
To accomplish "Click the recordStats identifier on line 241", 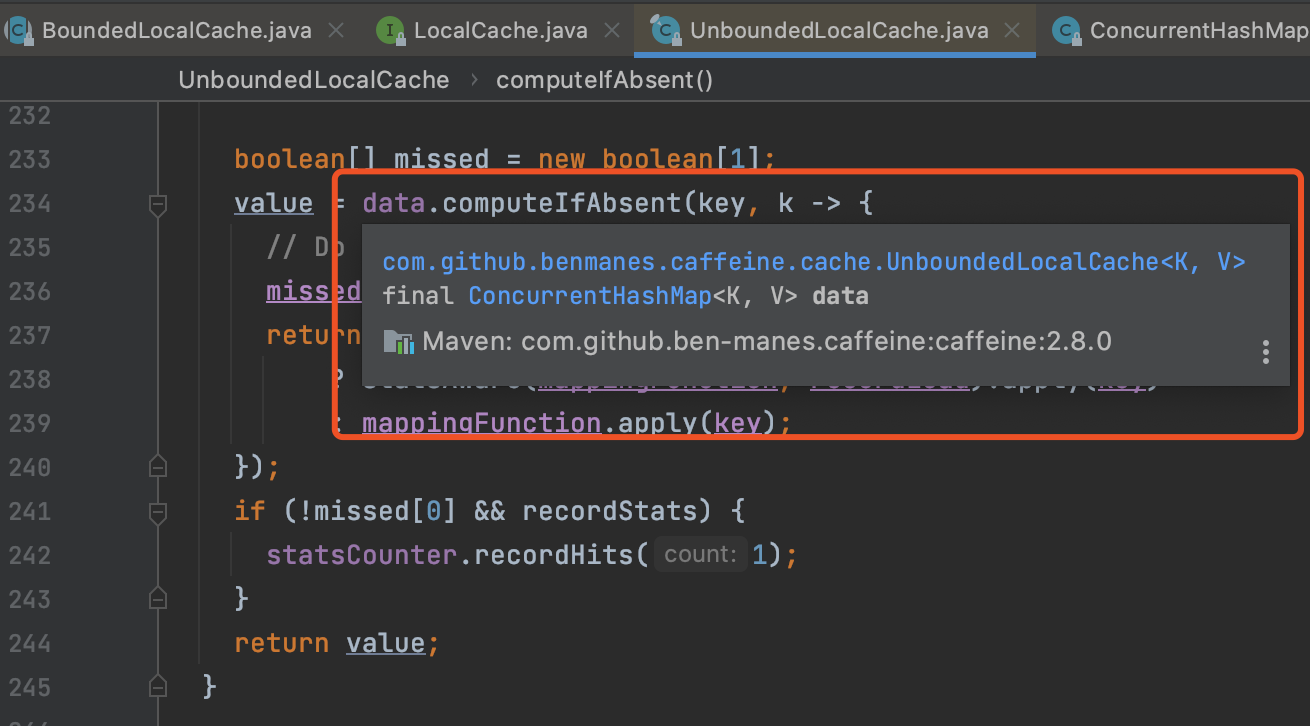I will (x=610, y=512).
